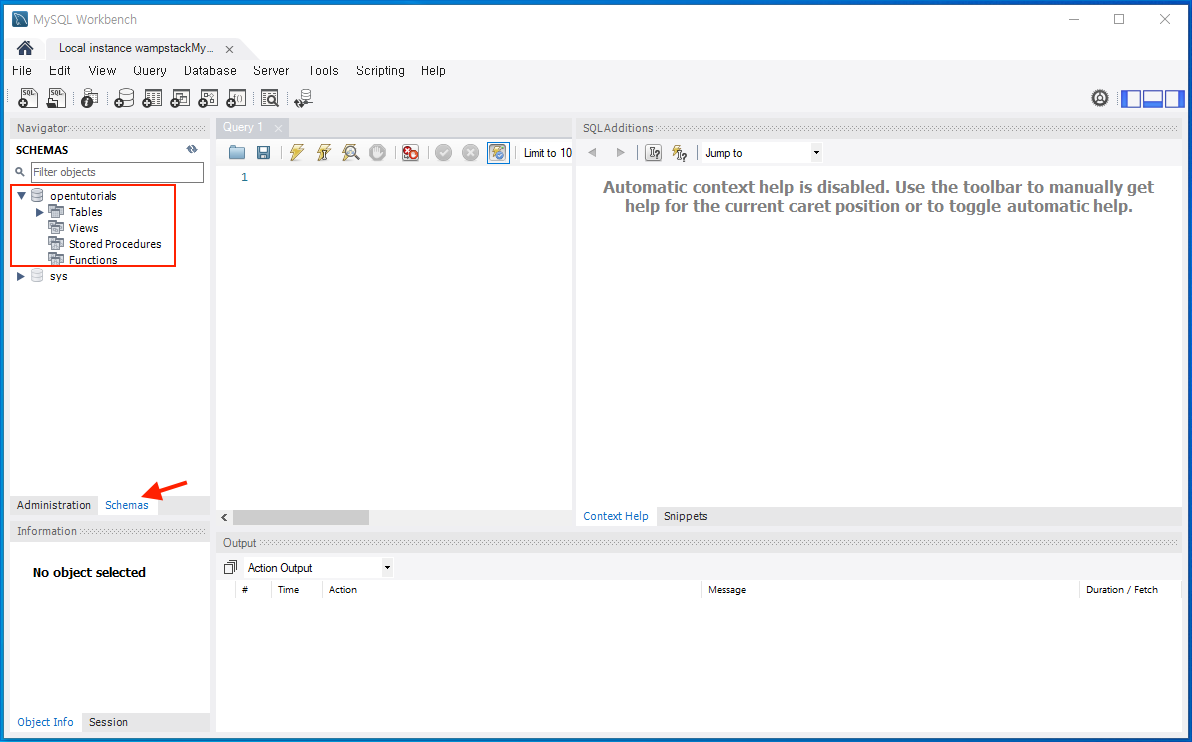The width and height of the screenshot is (1192, 742).
Task: Rollback the transaction
Action: pyautogui.click(x=471, y=153)
